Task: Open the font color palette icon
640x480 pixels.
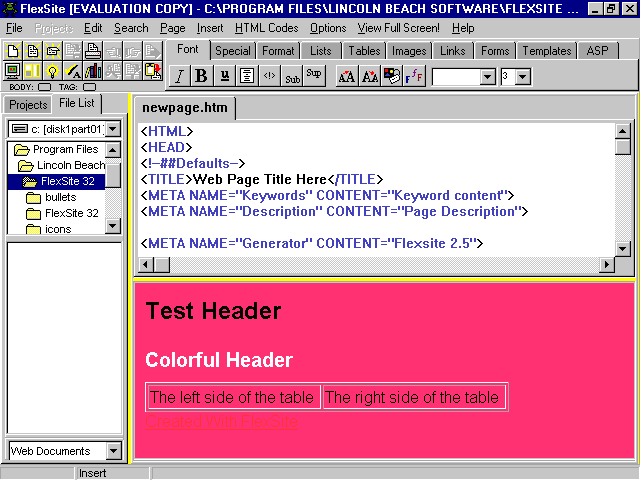Action: click(392, 76)
